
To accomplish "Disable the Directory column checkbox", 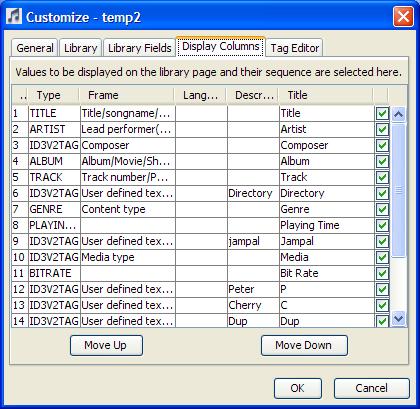I will point(382,194).
